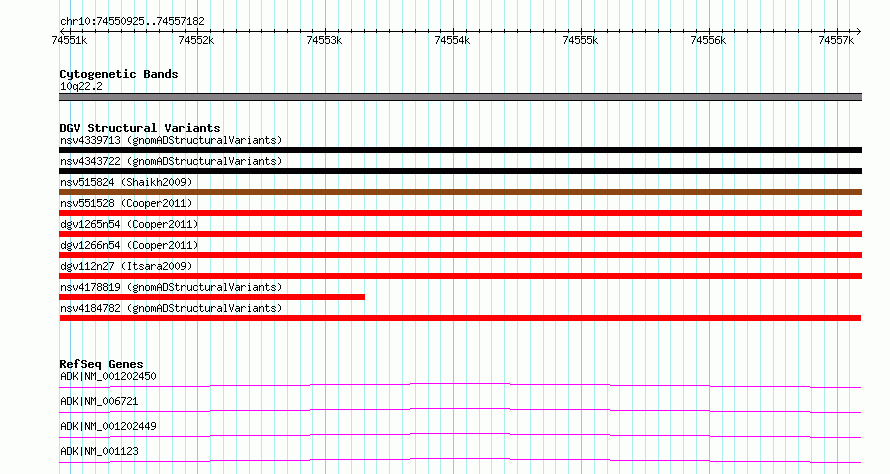The image size is (890, 474).
Task: Select the magenta ADK|NM_001202449 intron line
Action: [460, 436]
